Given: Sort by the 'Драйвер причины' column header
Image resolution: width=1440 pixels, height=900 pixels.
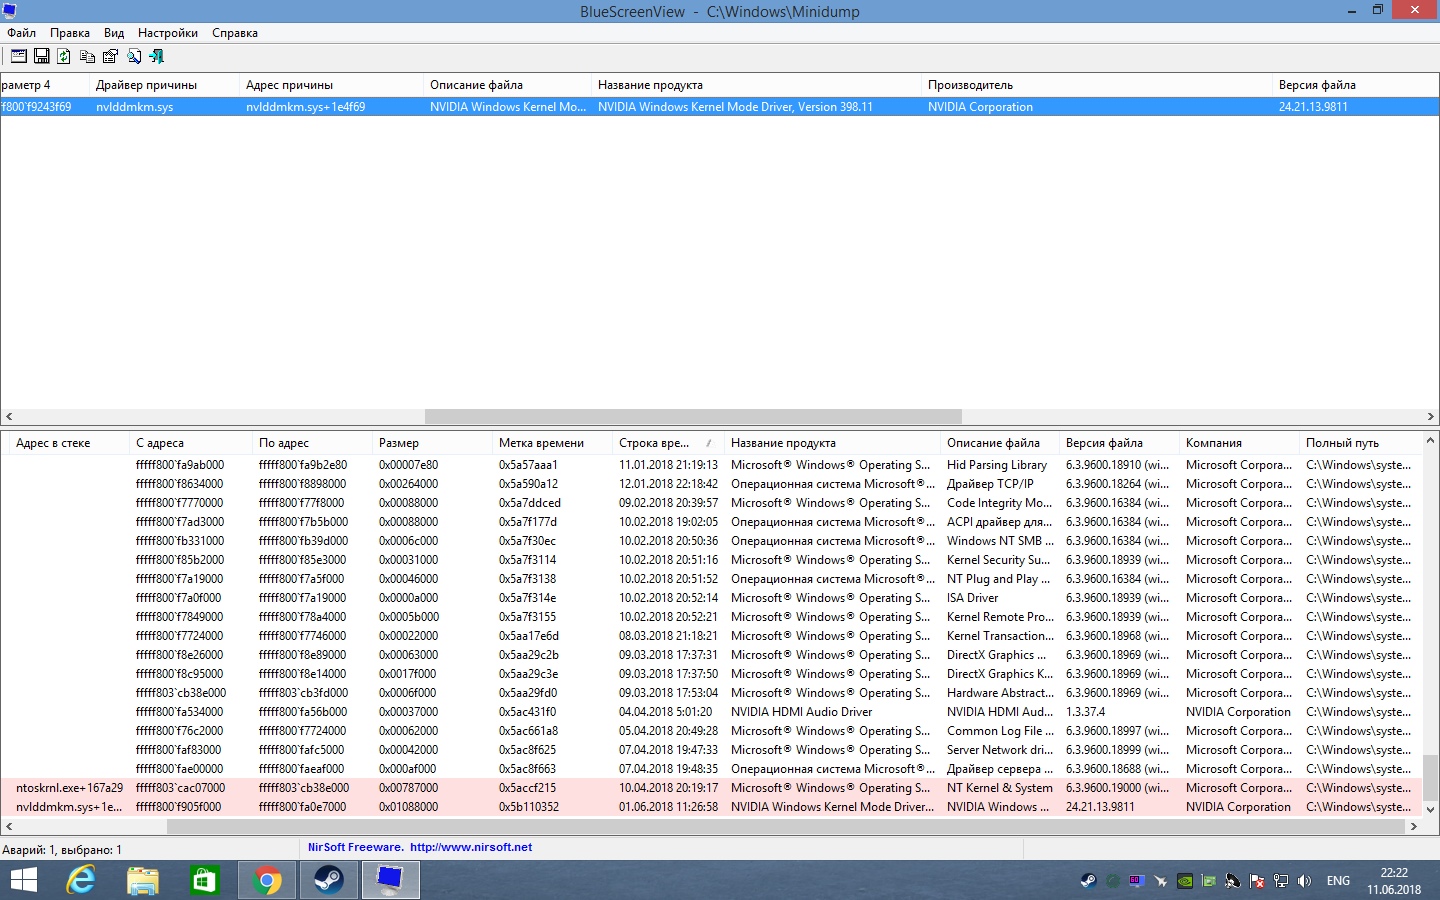Looking at the screenshot, I should tap(164, 85).
